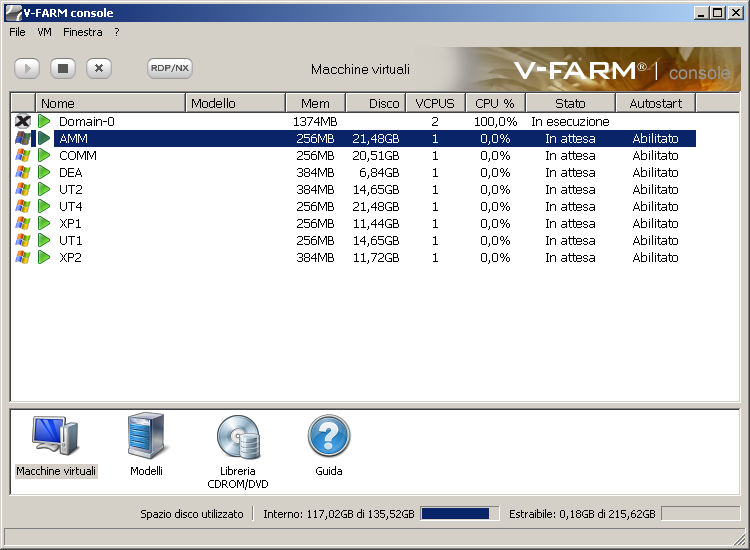The image size is (750, 550).
Task: Click the Estraibile disk usage progress bar
Action: coord(701,514)
